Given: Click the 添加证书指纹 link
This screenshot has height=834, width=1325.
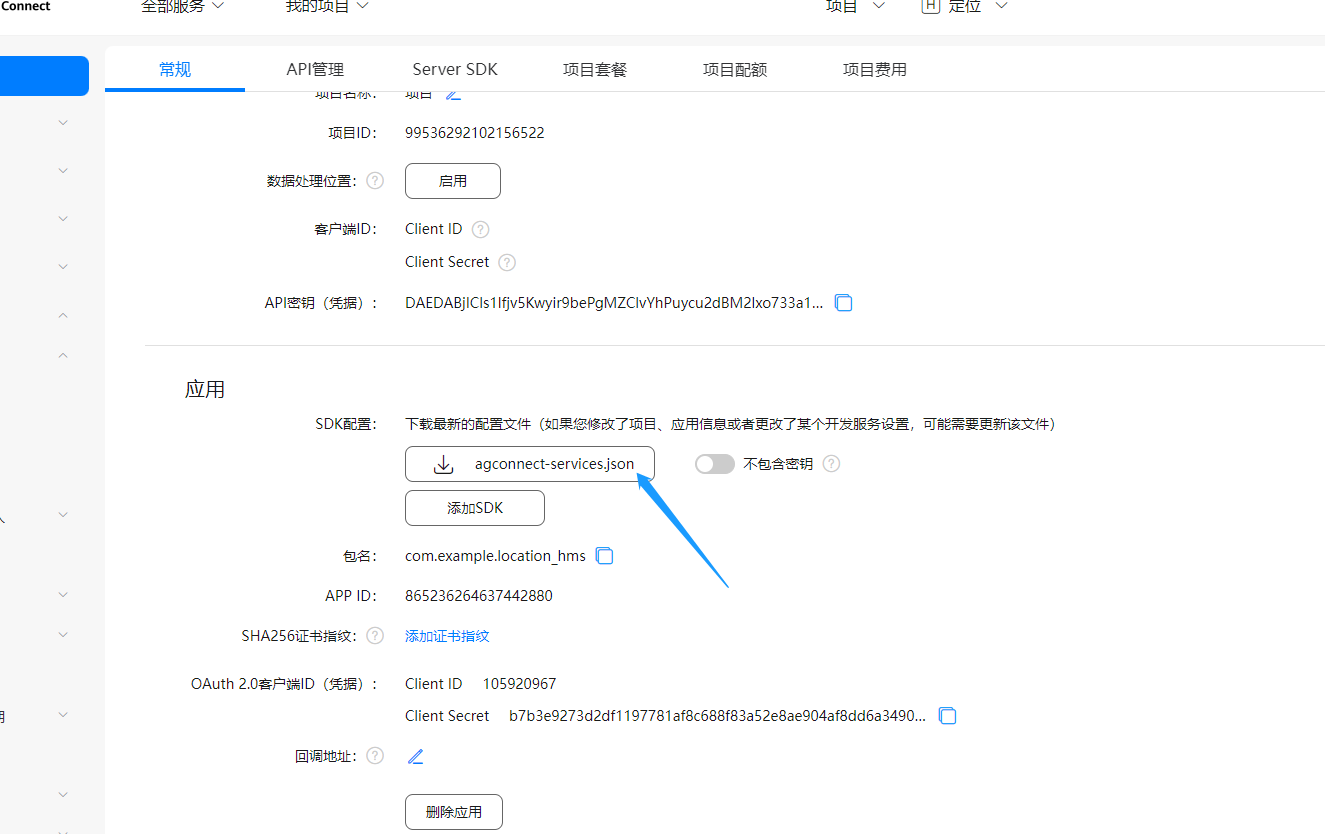Looking at the screenshot, I should pos(447,636).
